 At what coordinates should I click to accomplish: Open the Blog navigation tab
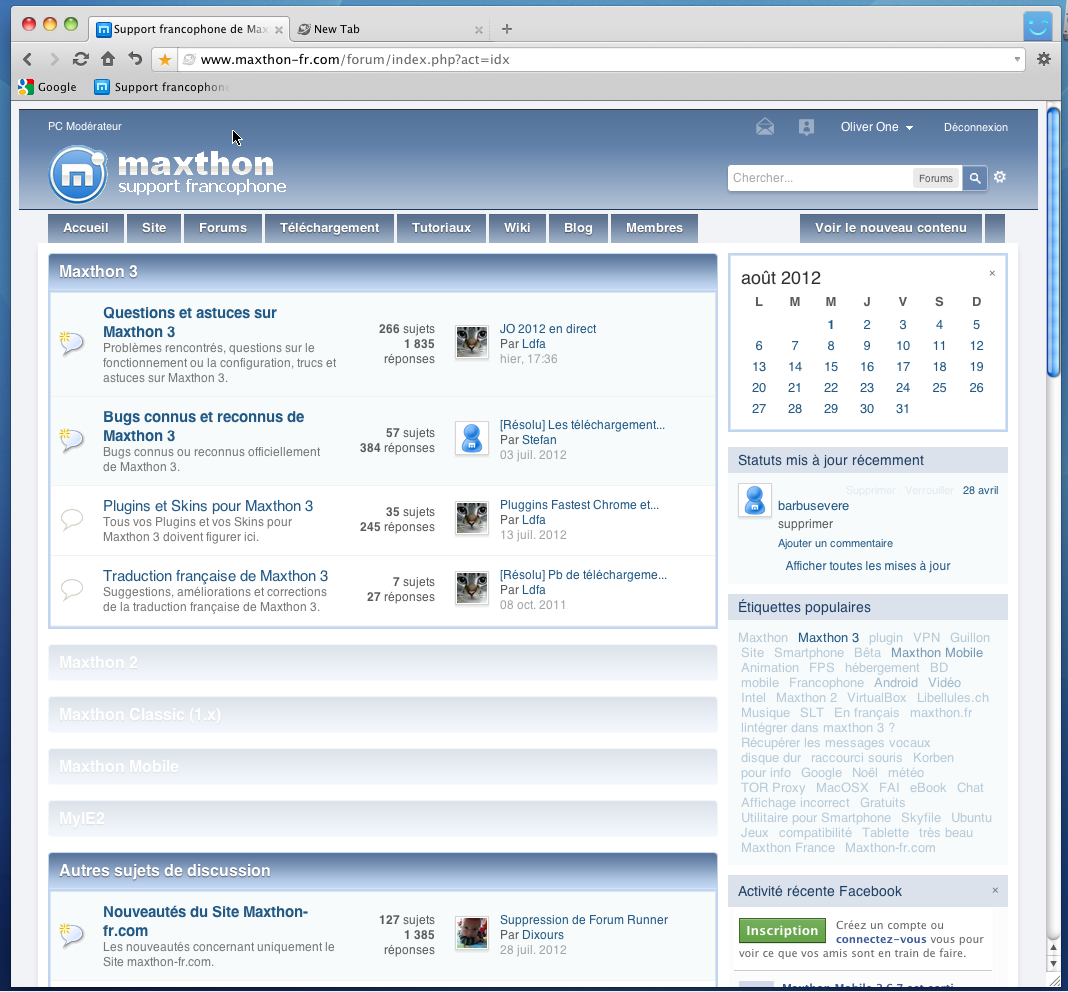(x=578, y=228)
